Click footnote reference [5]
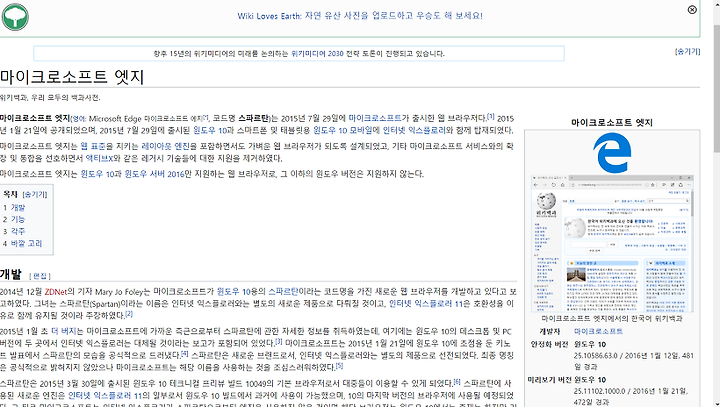The width and height of the screenshot is (720, 407). (339, 366)
